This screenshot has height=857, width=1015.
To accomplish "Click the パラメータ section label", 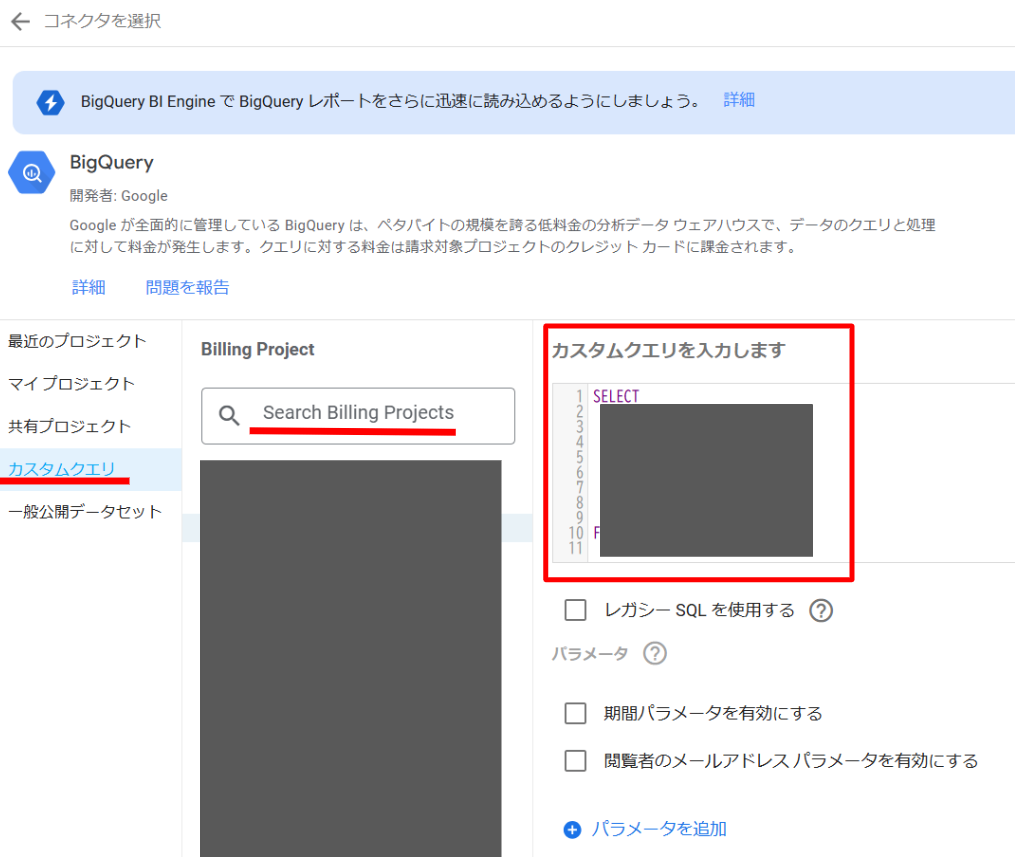I will [590, 654].
